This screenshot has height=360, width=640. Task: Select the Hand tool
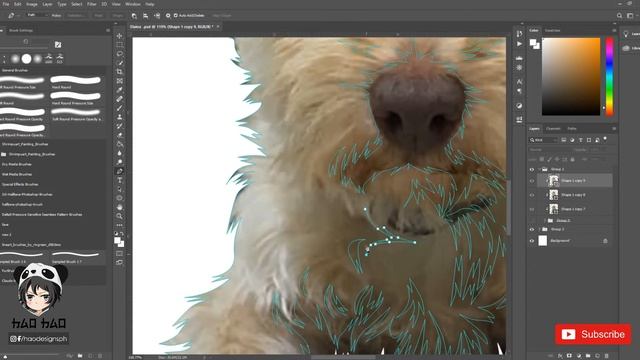(120, 207)
